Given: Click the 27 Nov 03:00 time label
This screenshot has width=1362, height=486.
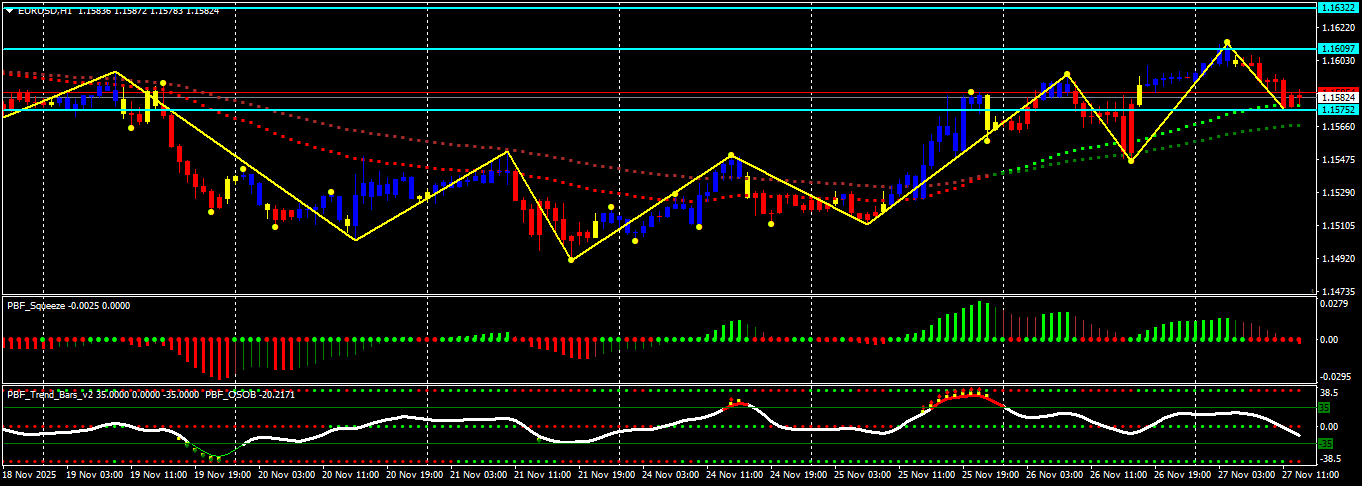Looking at the screenshot, I should [1249, 476].
